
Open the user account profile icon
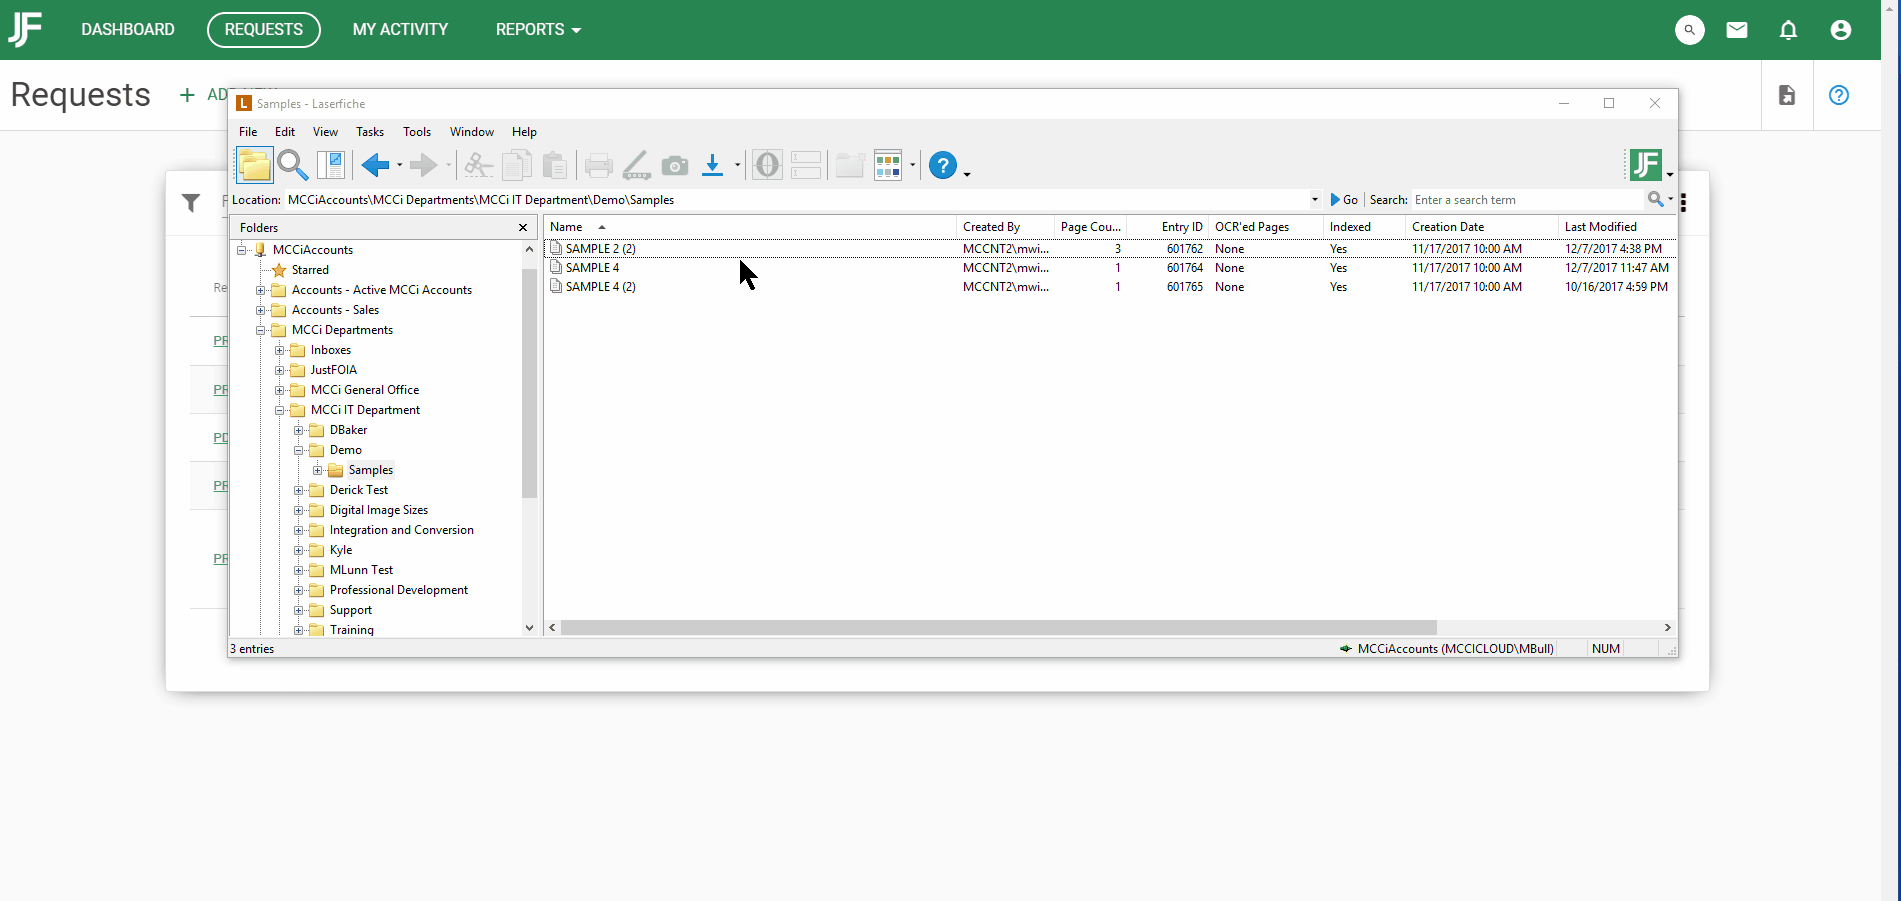tap(1841, 30)
